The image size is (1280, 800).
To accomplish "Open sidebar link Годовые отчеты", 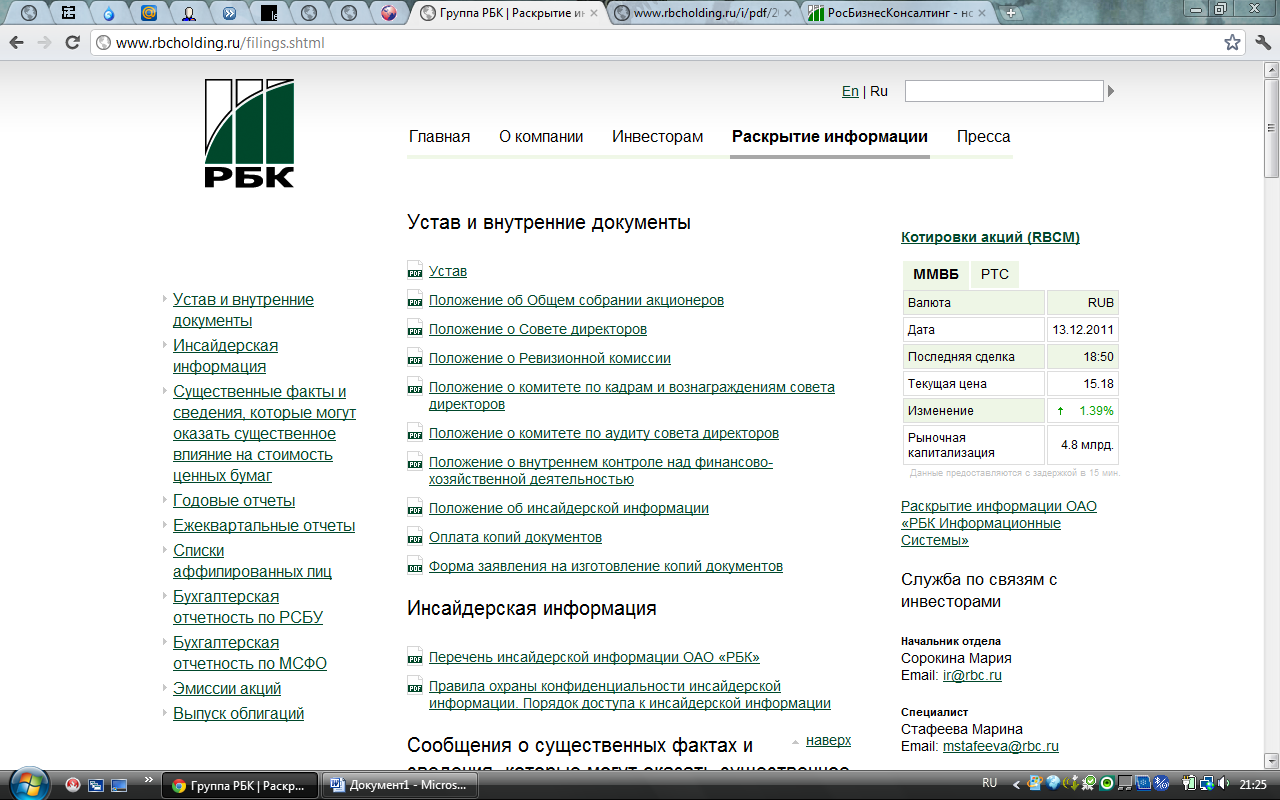I will click(x=234, y=501).
